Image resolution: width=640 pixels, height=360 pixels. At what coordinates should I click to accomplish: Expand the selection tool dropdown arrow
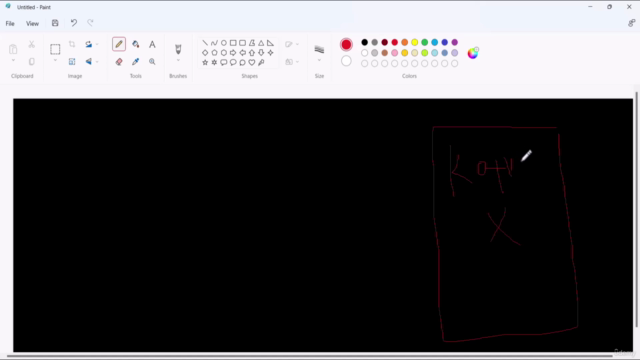[x=55, y=60]
